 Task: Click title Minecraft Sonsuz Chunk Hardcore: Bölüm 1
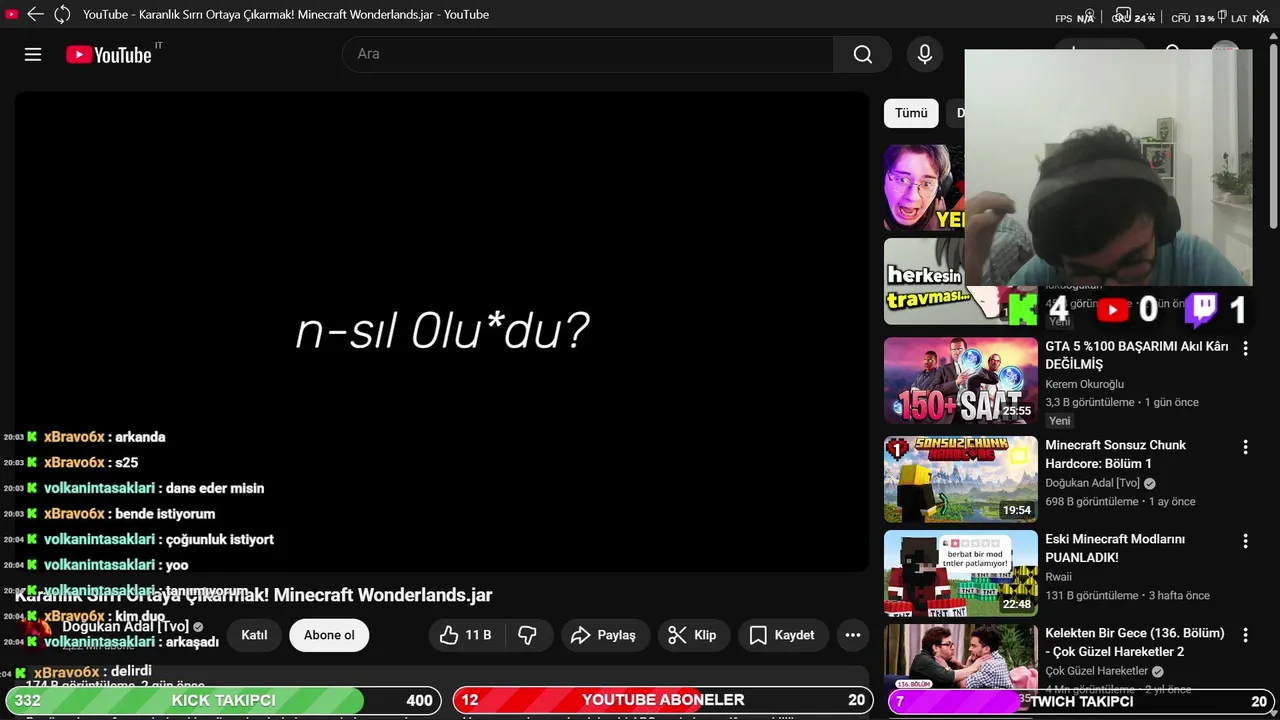[x=1115, y=454]
